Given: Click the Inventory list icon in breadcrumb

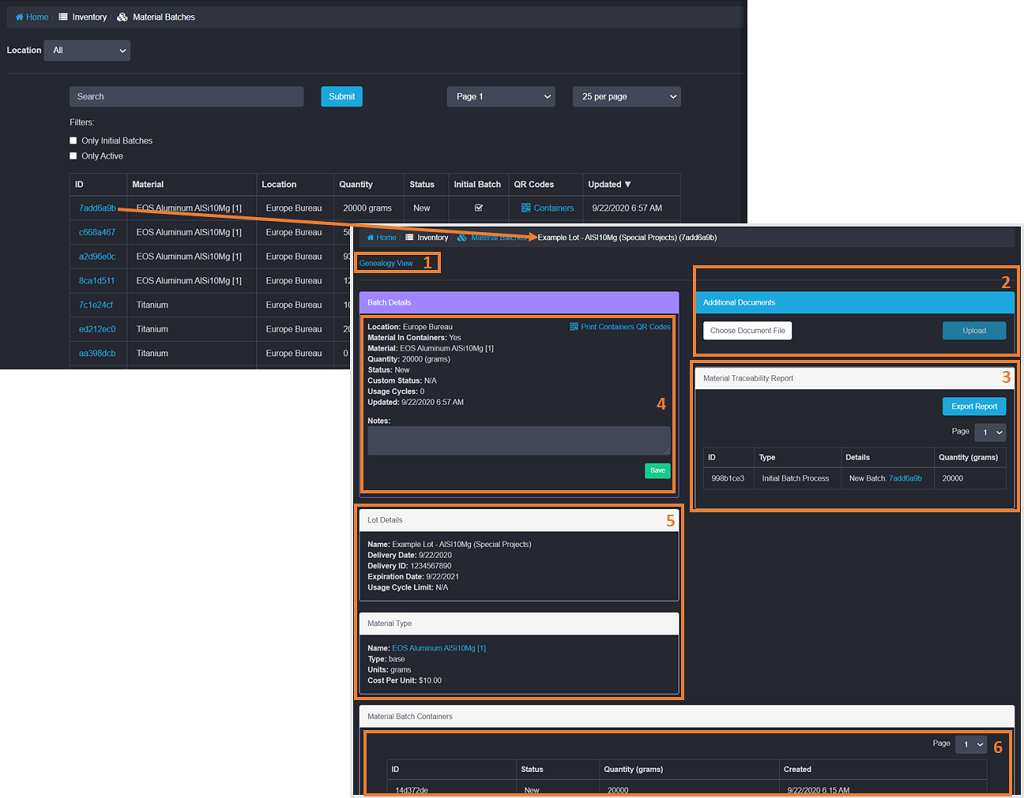Looking at the screenshot, I should (x=64, y=17).
